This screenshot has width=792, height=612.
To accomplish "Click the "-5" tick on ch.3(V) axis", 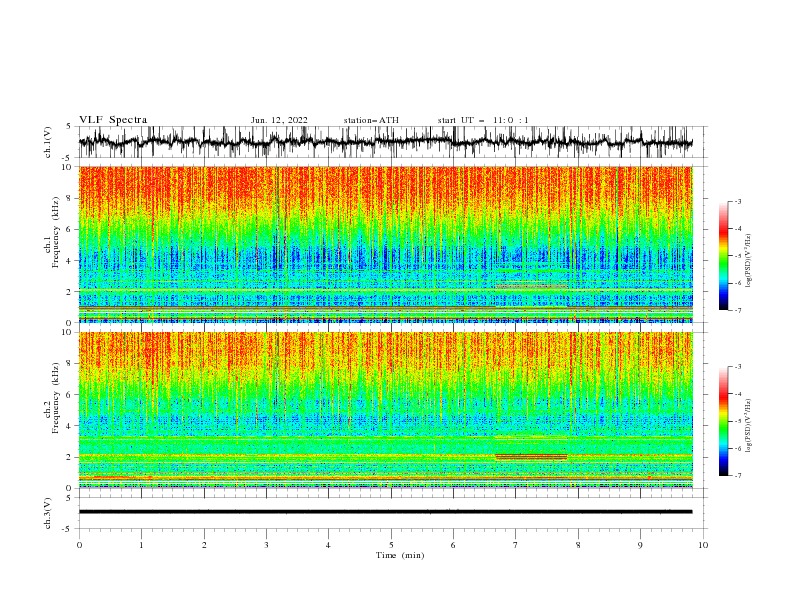I will (x=68, y=529).
